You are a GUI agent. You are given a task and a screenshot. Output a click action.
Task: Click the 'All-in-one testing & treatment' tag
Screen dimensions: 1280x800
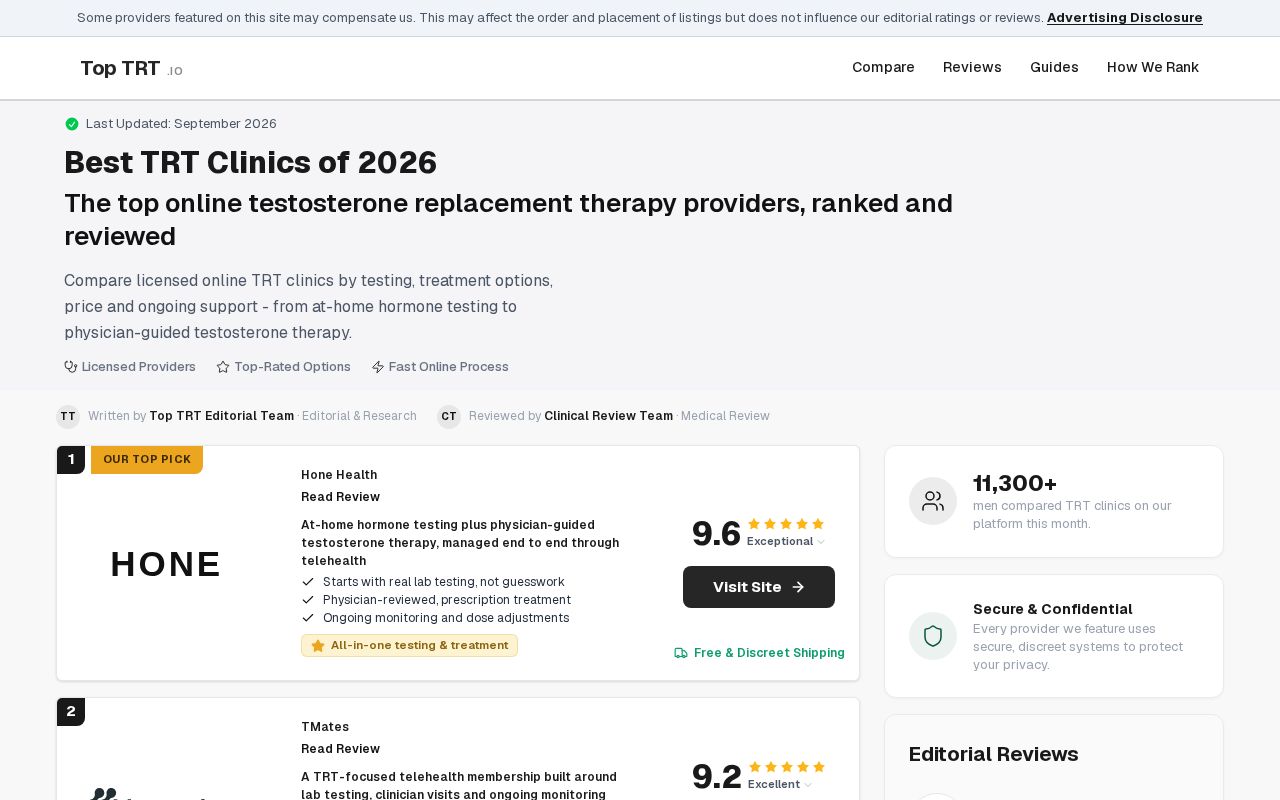pos(410,646)
